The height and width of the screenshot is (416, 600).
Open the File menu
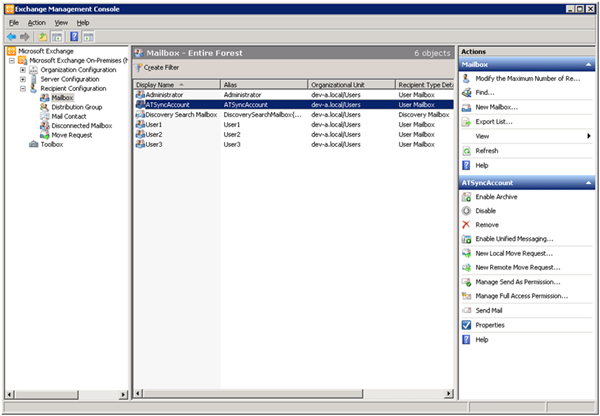click(x=13, y=22)
